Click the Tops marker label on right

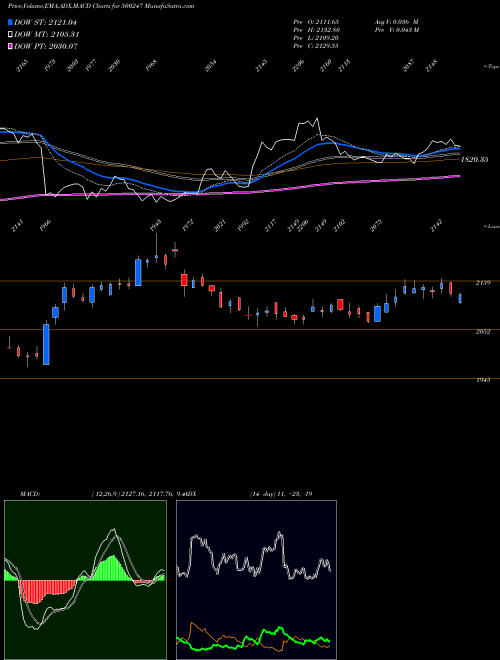click(491, 67)
